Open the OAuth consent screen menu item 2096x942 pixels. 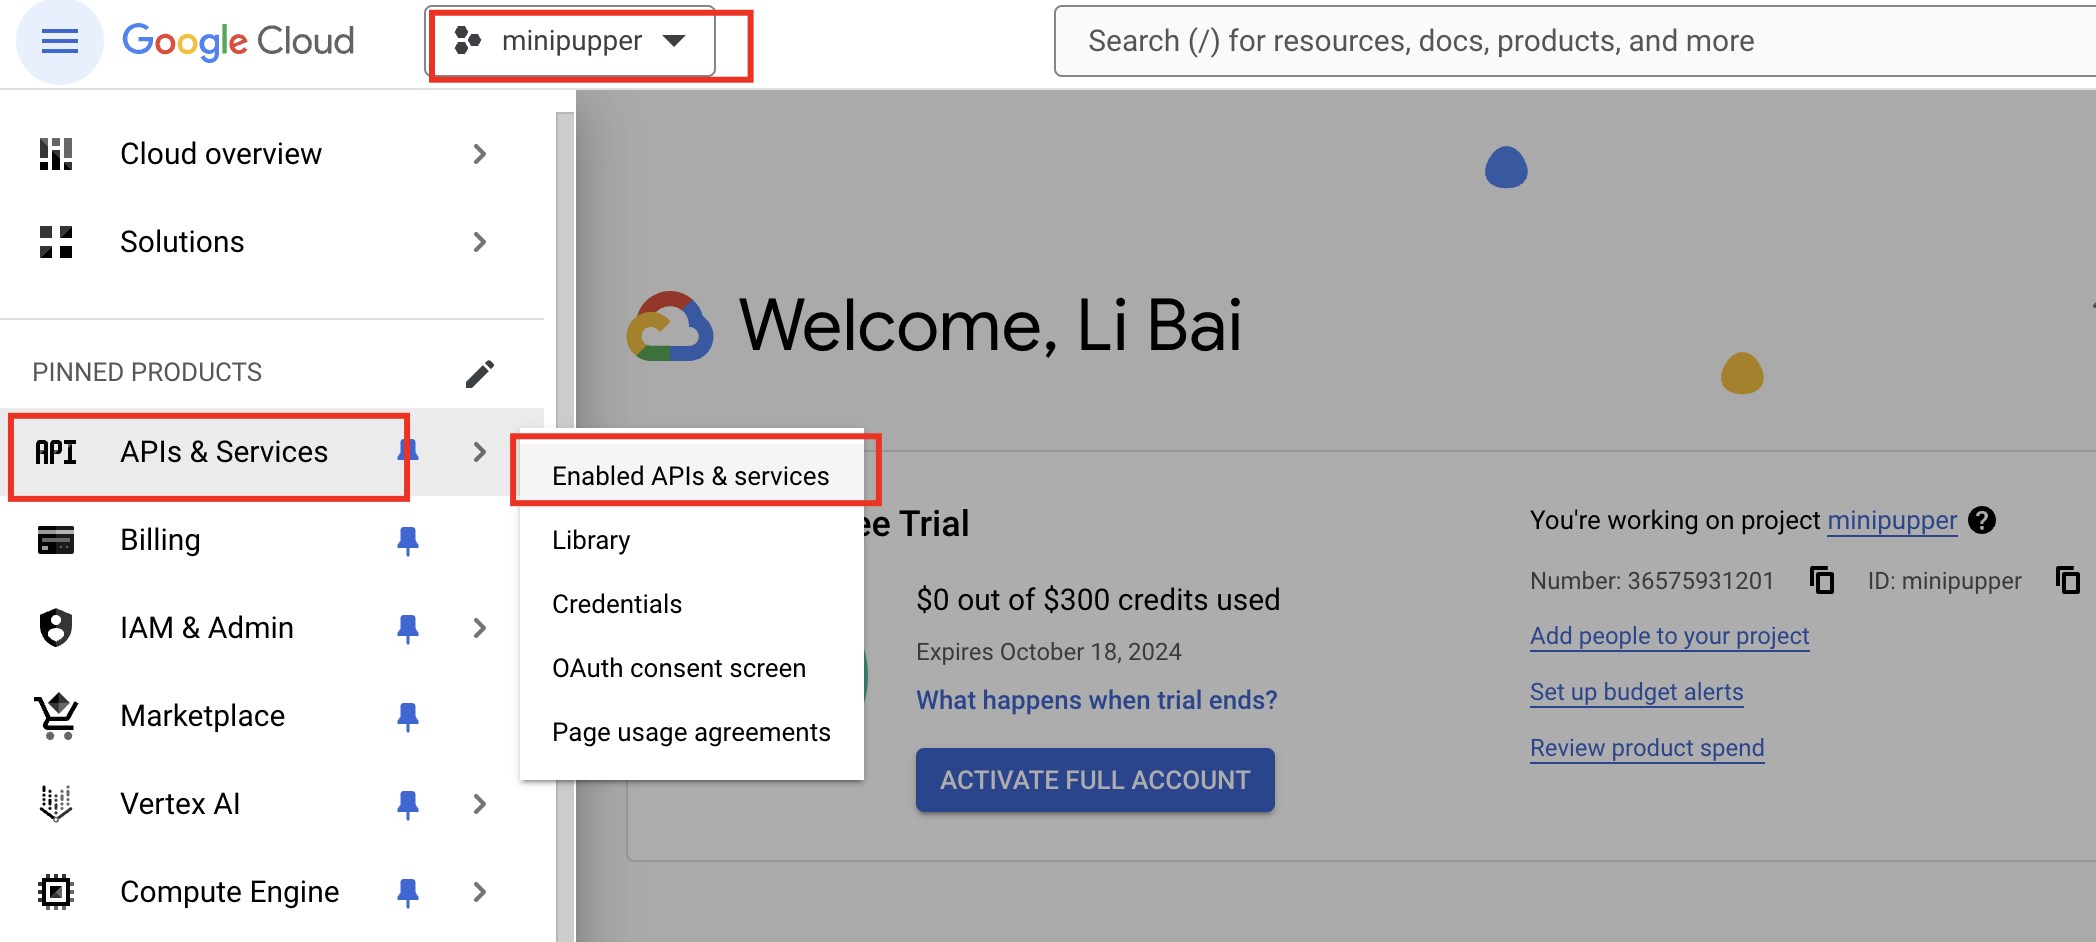coord(679,668)
